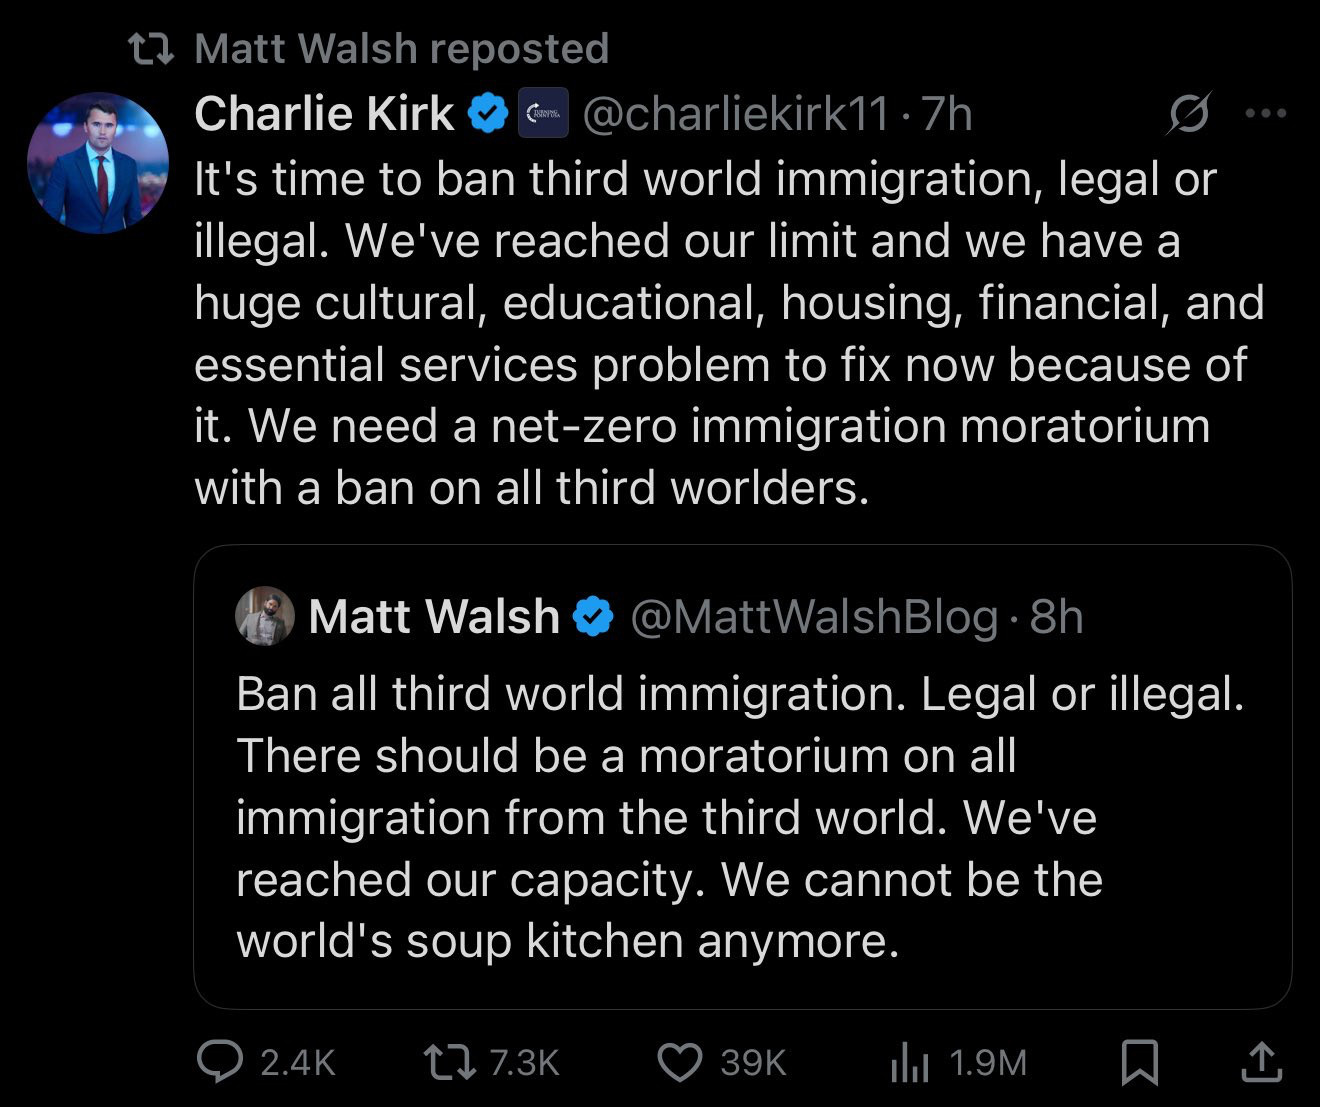Expand options via the ellipsis at top right

tap(1266, 113)
